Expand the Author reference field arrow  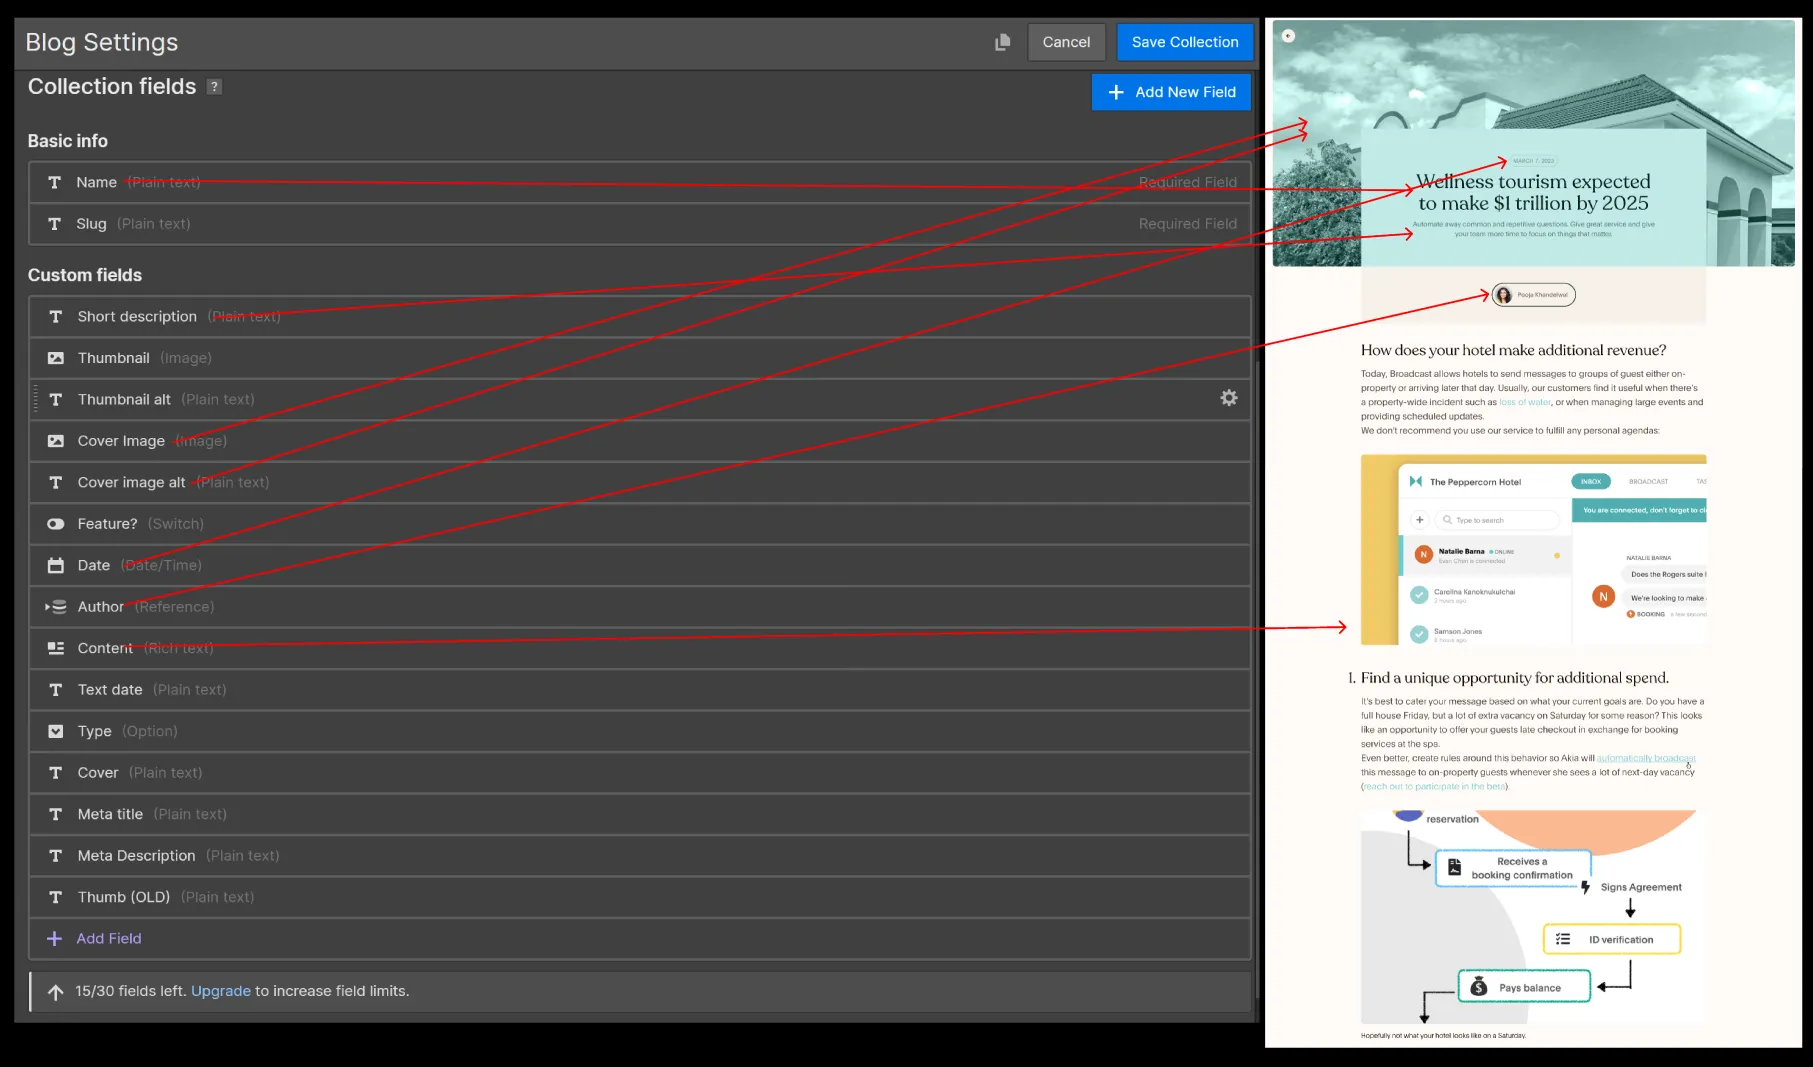point(47,607)
